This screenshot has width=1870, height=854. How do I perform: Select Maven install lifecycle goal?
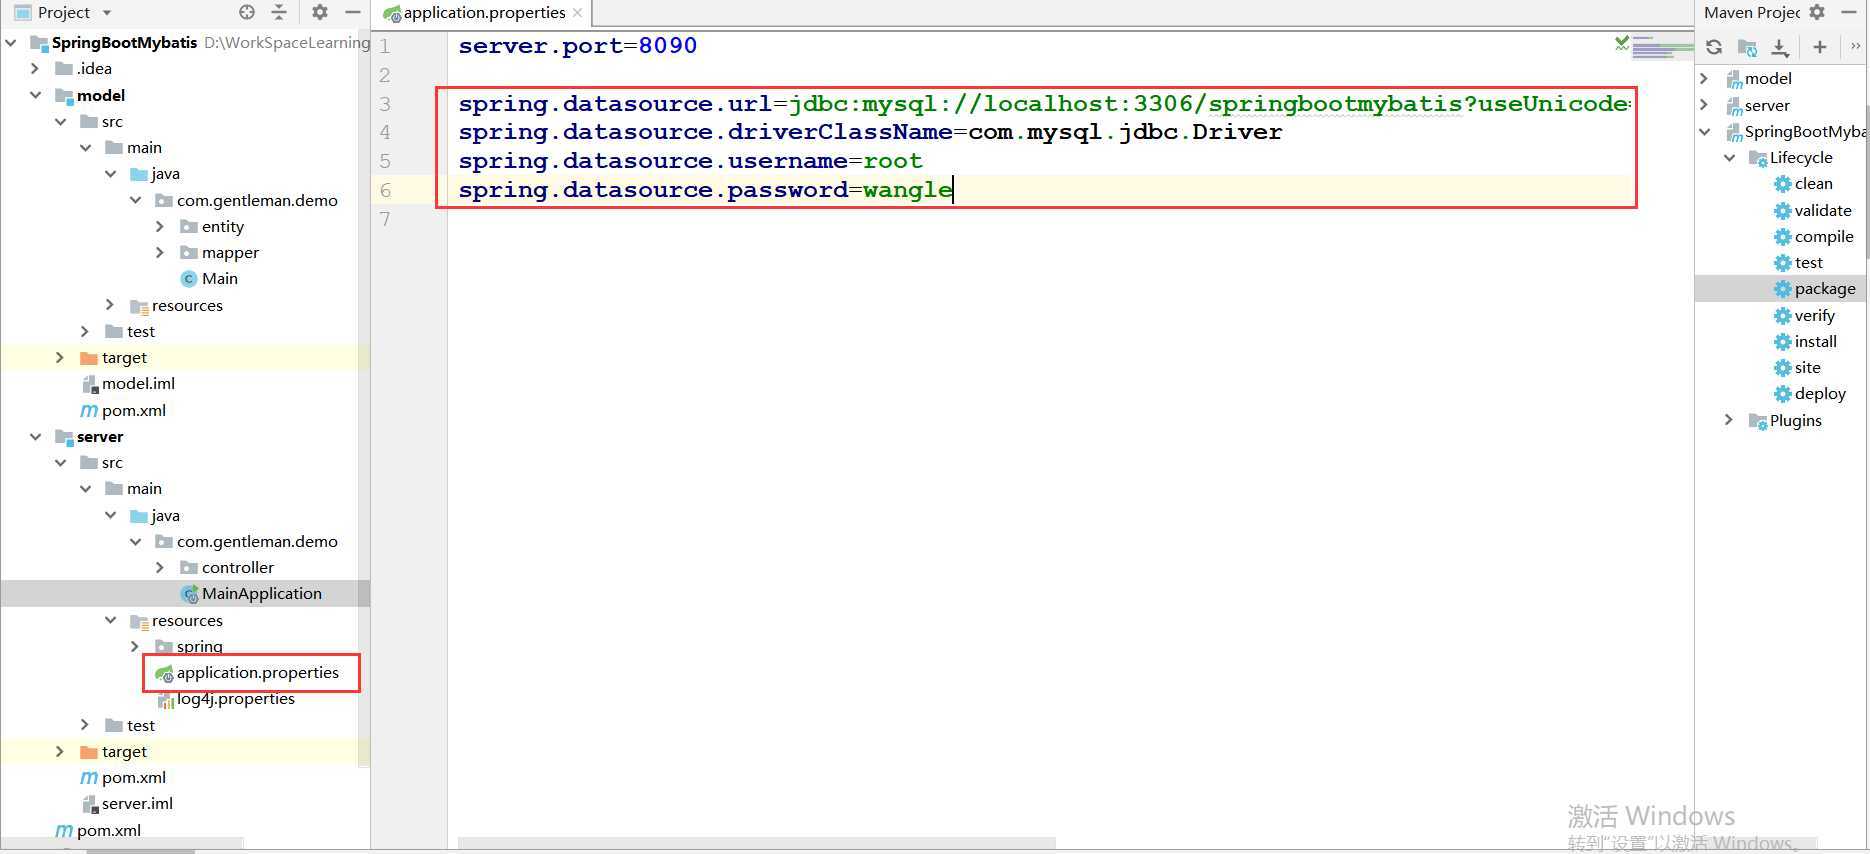tap(1805, 341)
